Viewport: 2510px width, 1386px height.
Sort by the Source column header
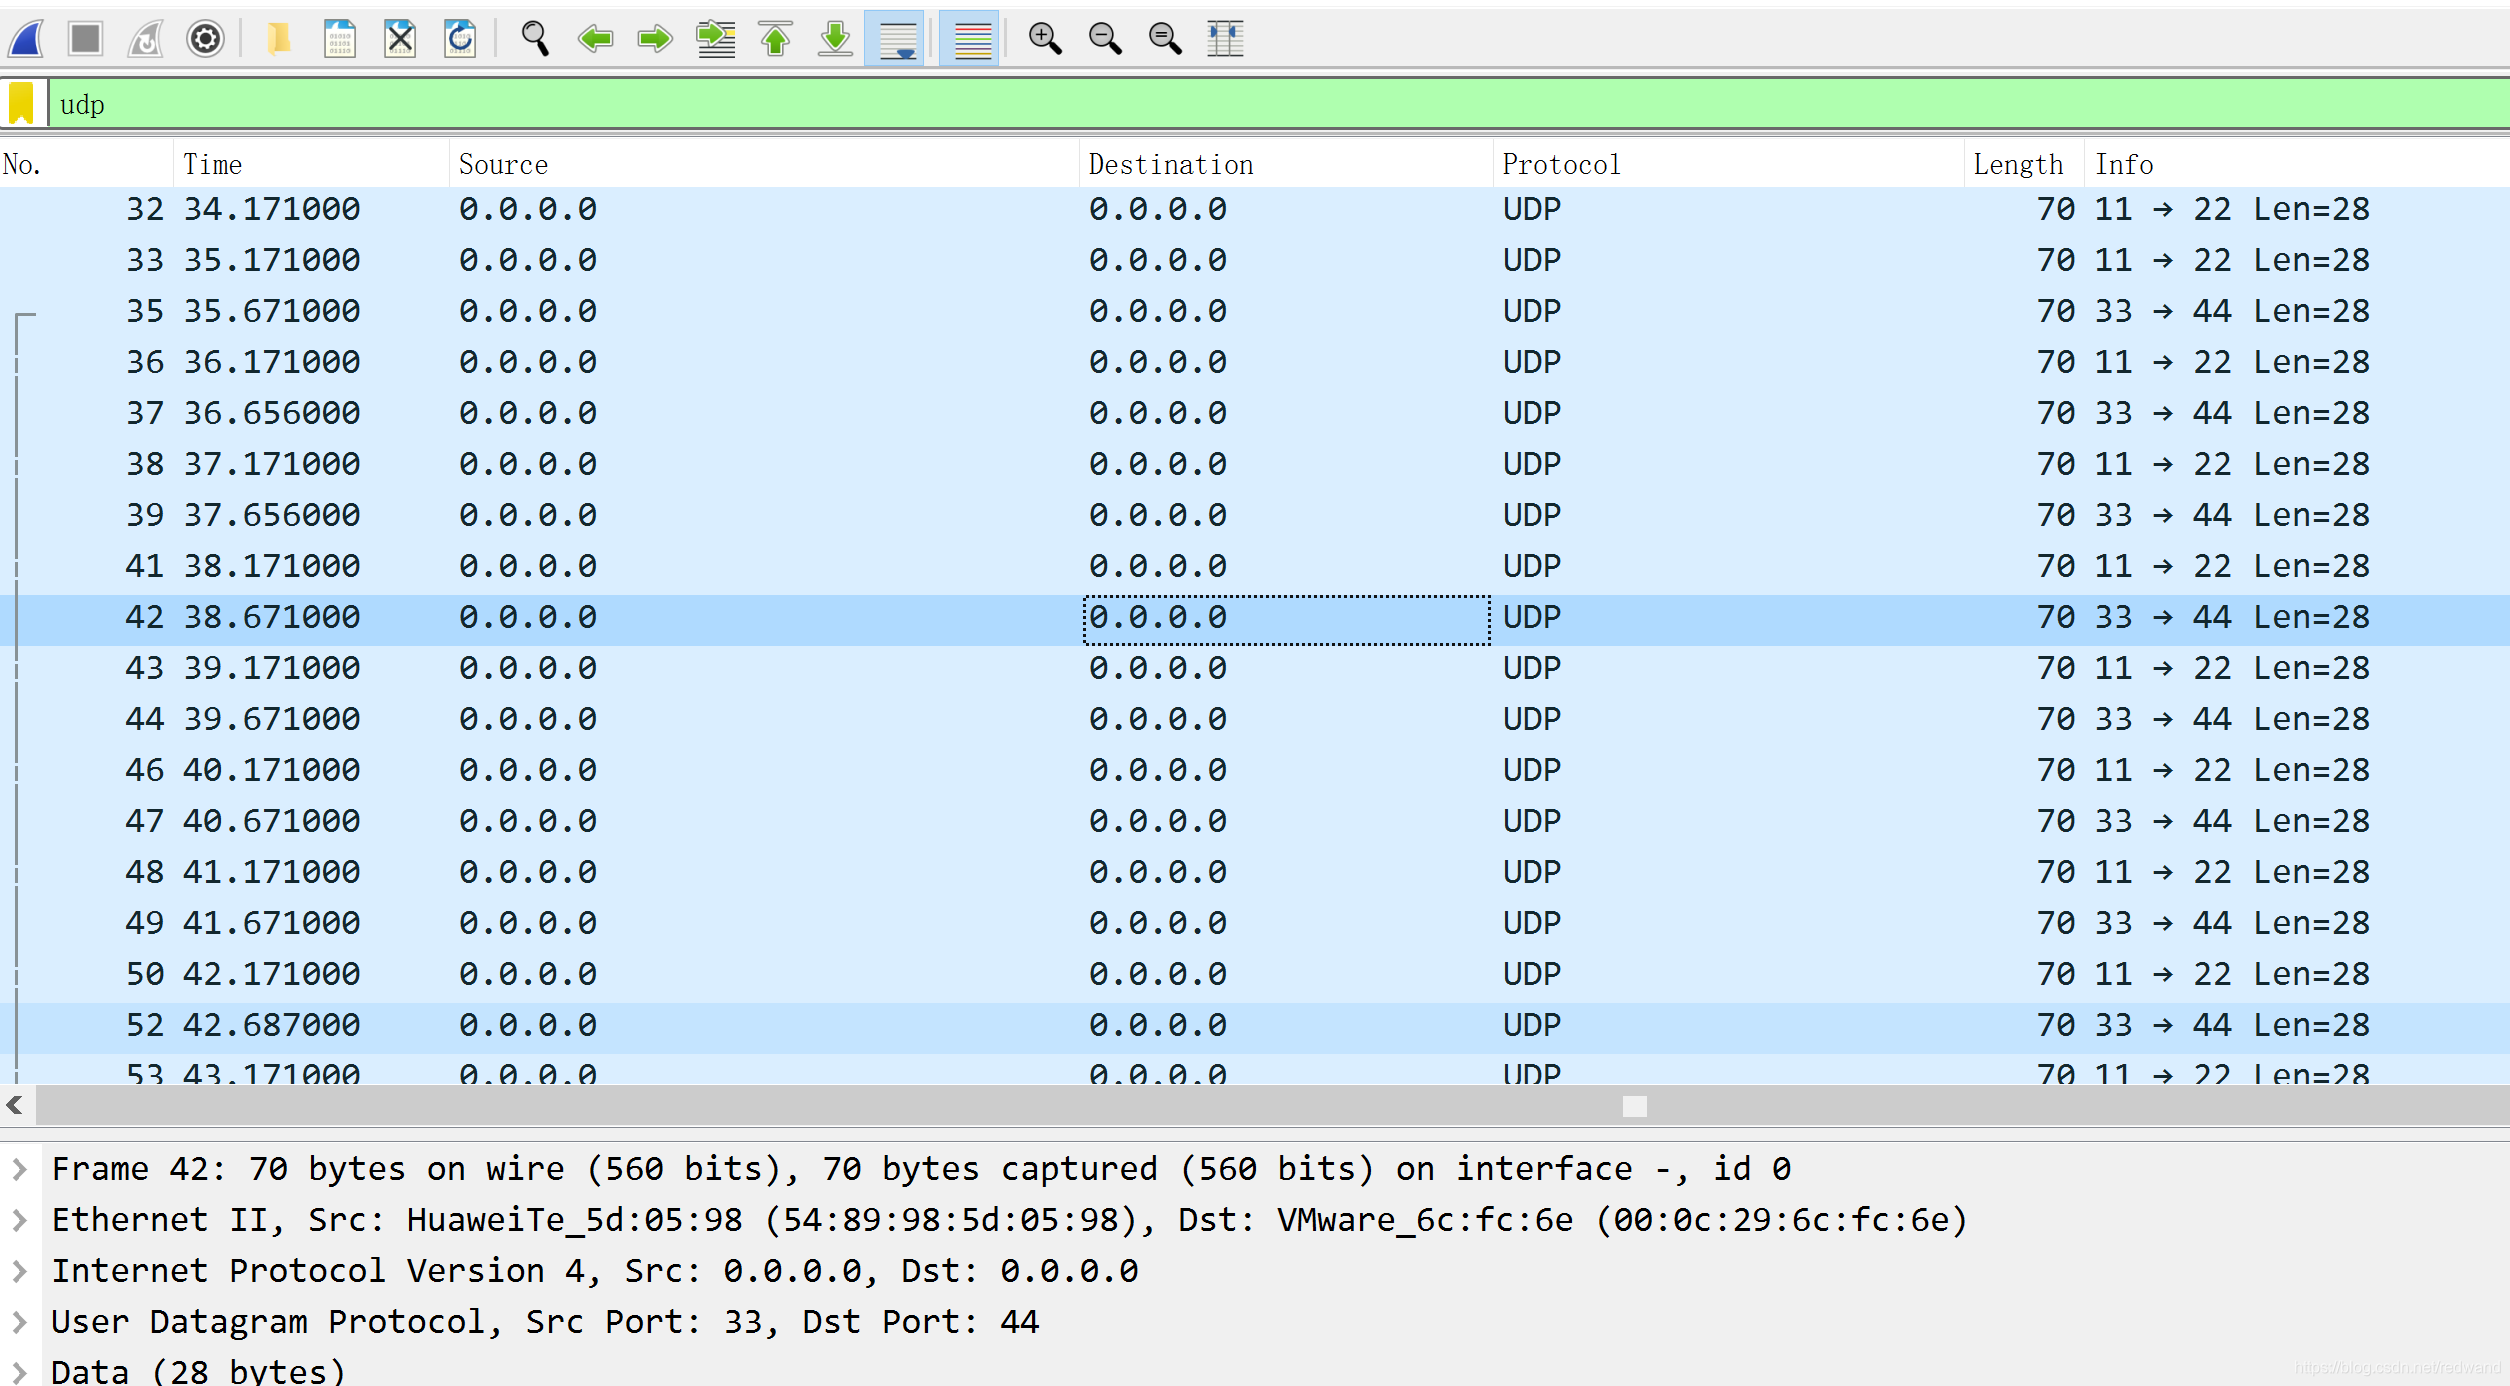(764, 164)
